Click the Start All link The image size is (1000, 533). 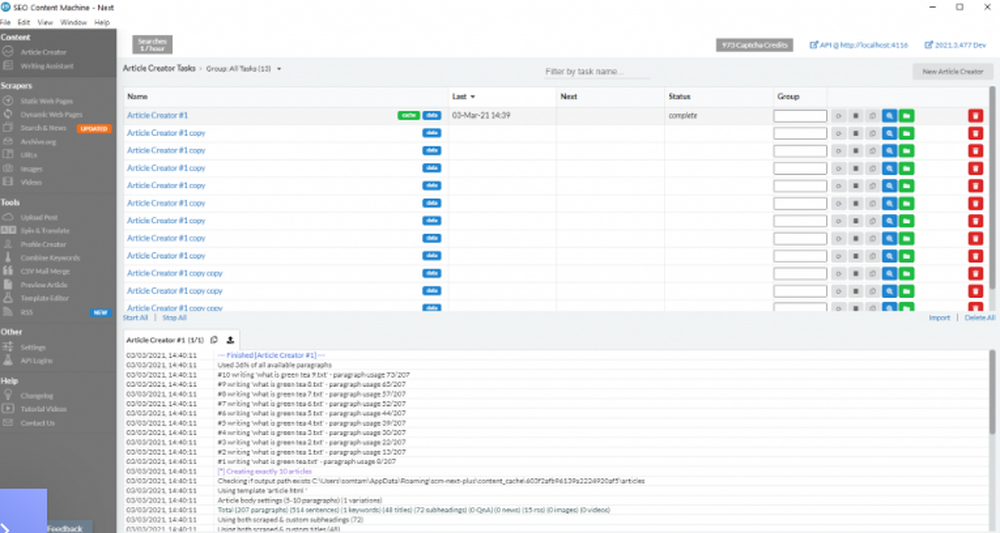pos(135,318)
